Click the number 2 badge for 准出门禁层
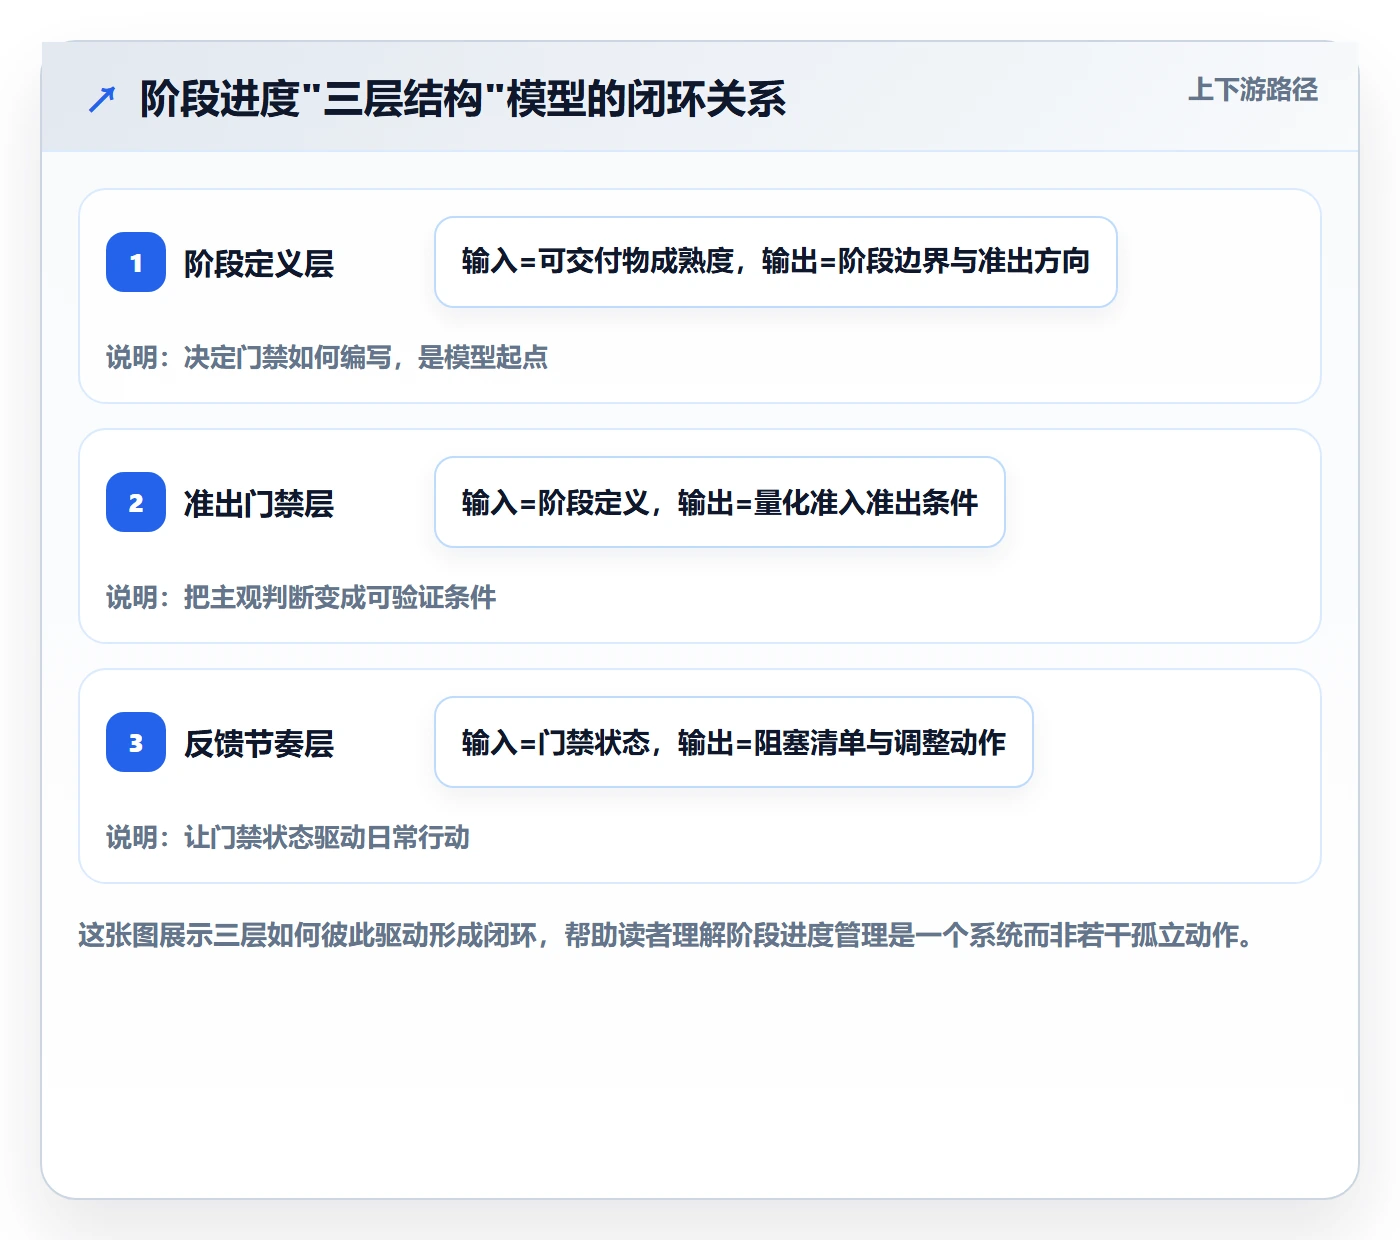The image size is (1400, 1240). click(136, 502)
